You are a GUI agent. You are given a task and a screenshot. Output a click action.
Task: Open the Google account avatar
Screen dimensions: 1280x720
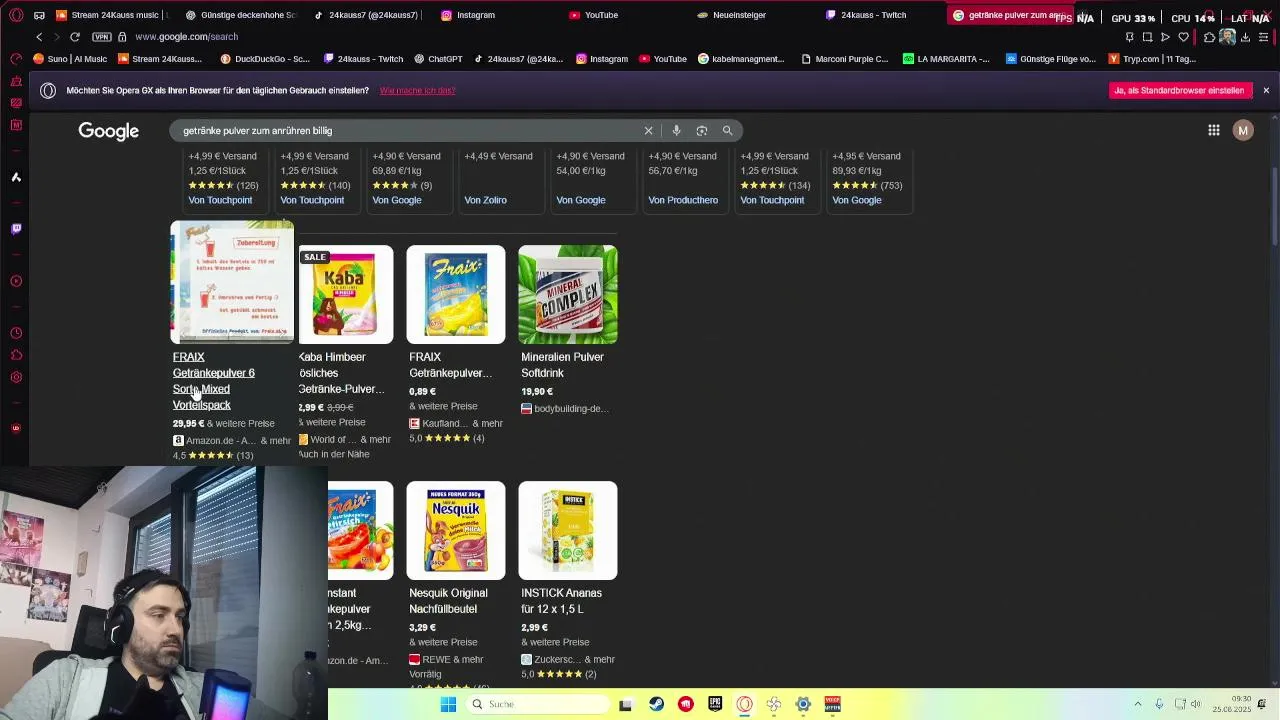coord(1243,131)
